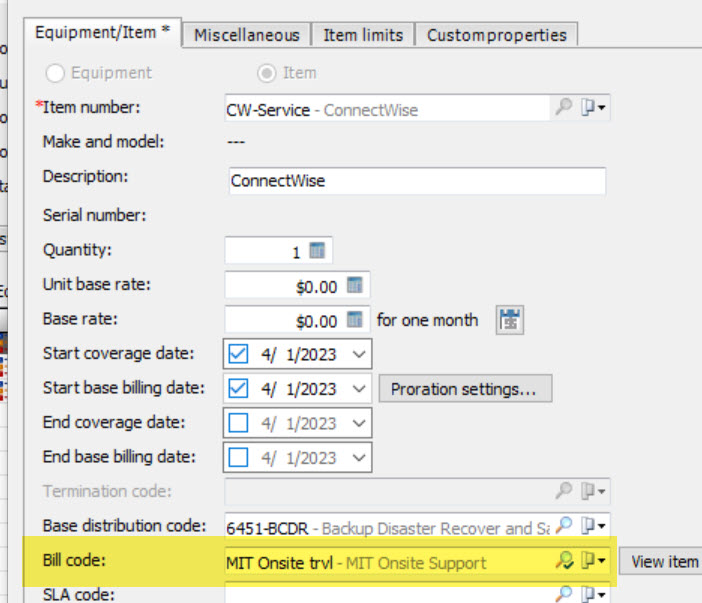Open Unit base rate calculator icon
The width and height of the screenshot is (702, 603).
(355, 285)
